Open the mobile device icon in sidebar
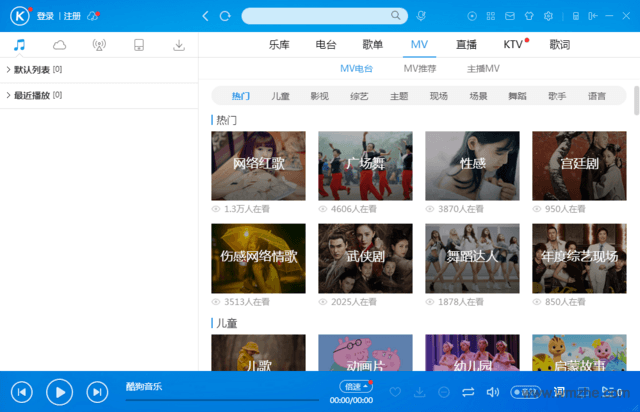This screenshot has width=640, height=412. pos(139,45)
